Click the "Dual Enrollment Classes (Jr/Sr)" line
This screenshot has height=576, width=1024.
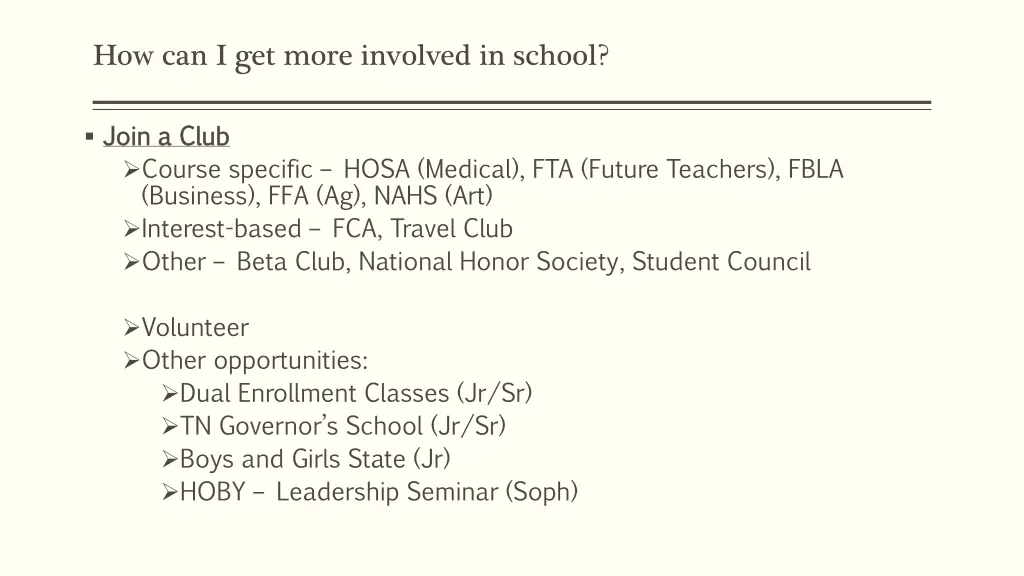[356, 394]
